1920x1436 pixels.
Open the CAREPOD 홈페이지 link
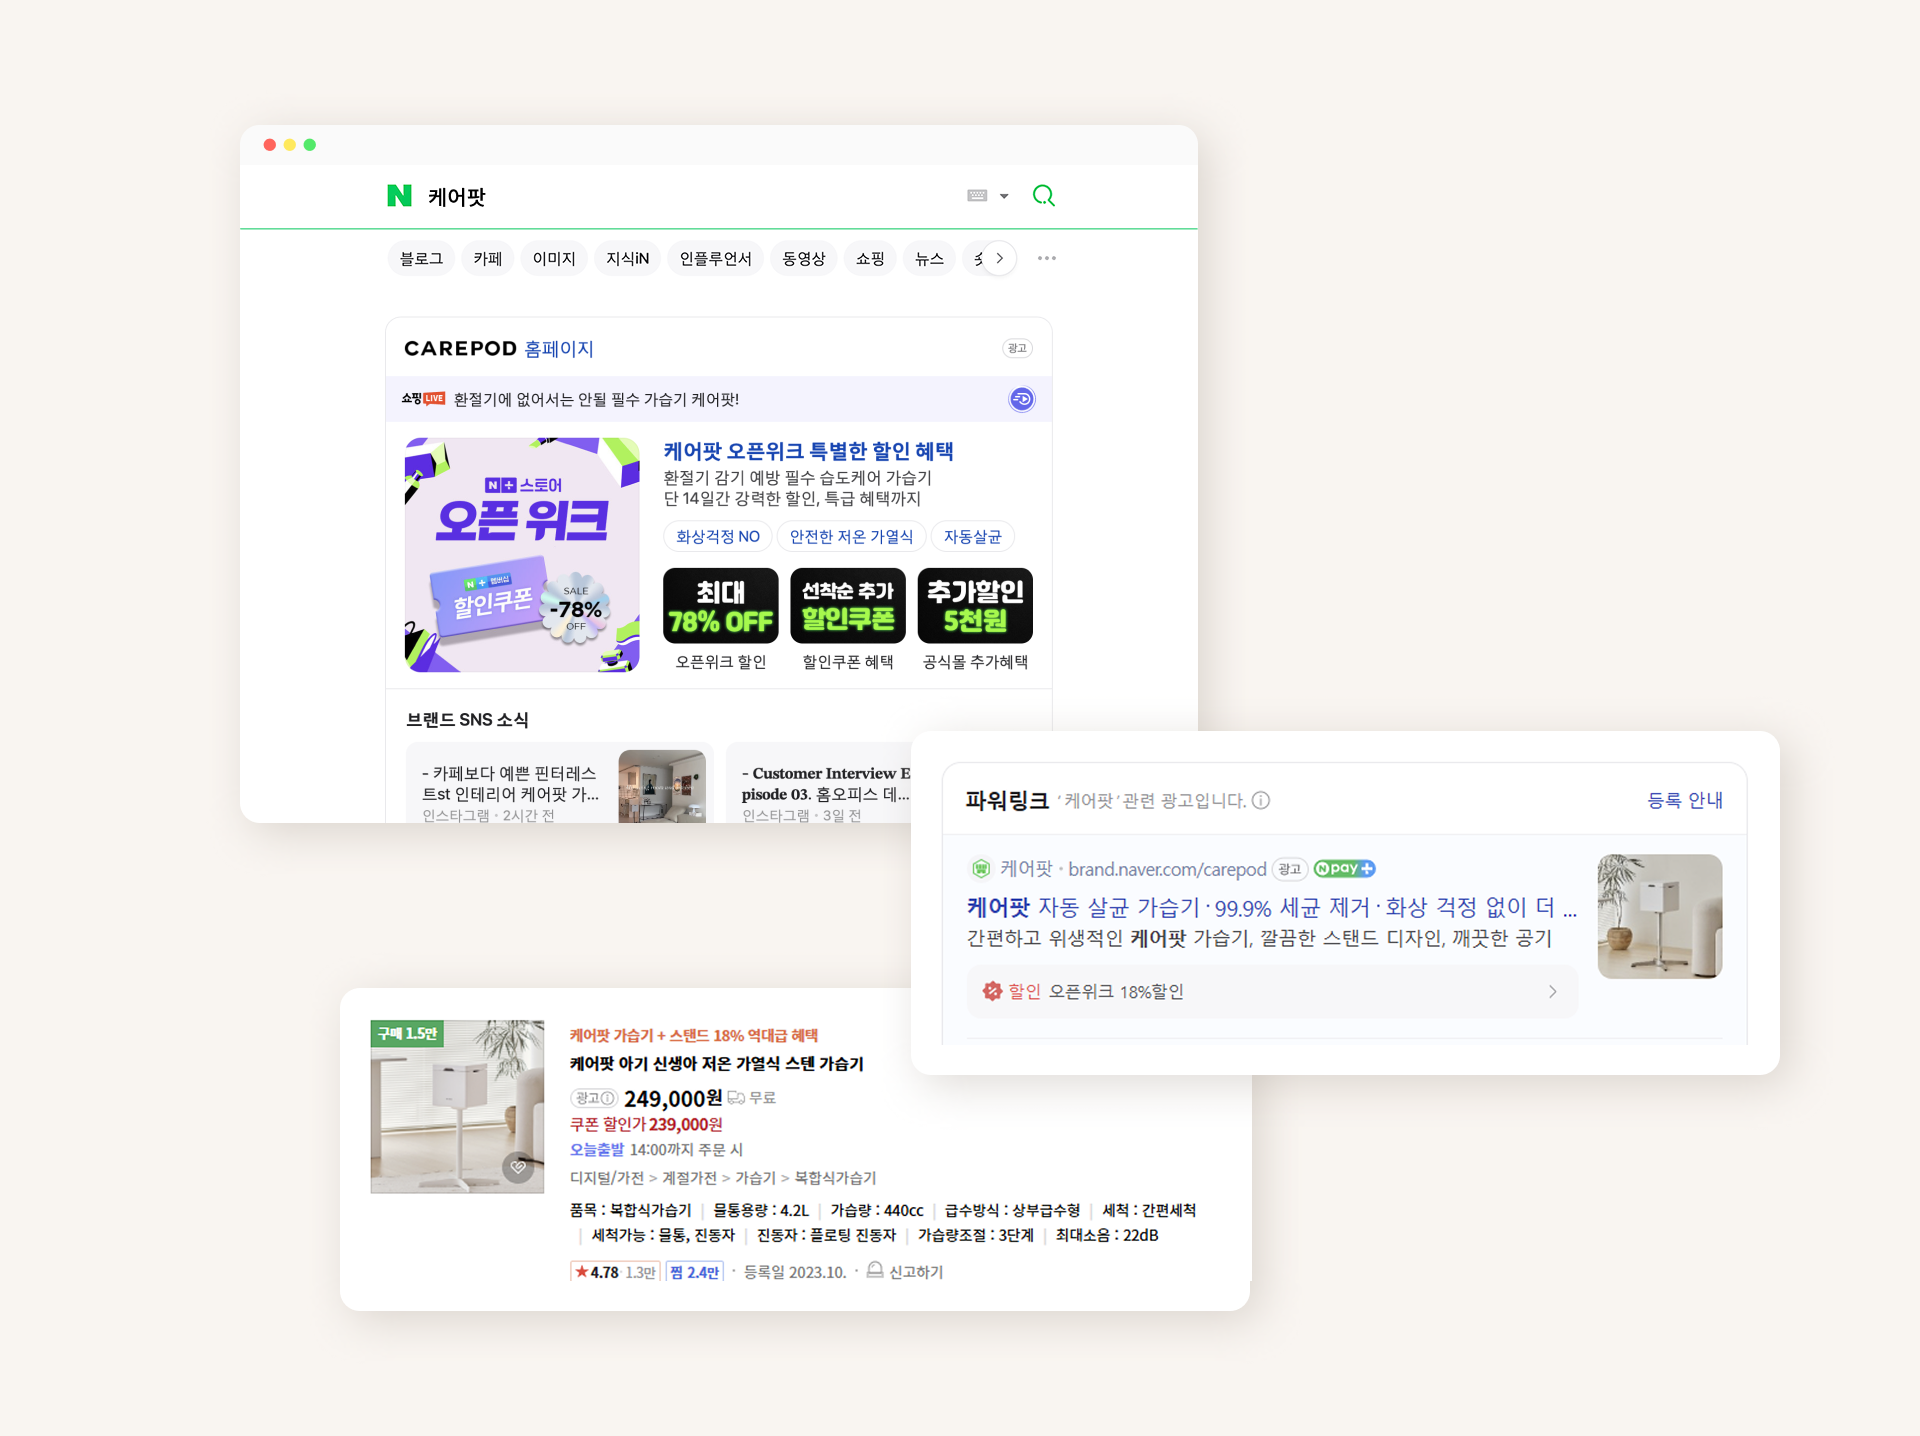click(499, 348)
